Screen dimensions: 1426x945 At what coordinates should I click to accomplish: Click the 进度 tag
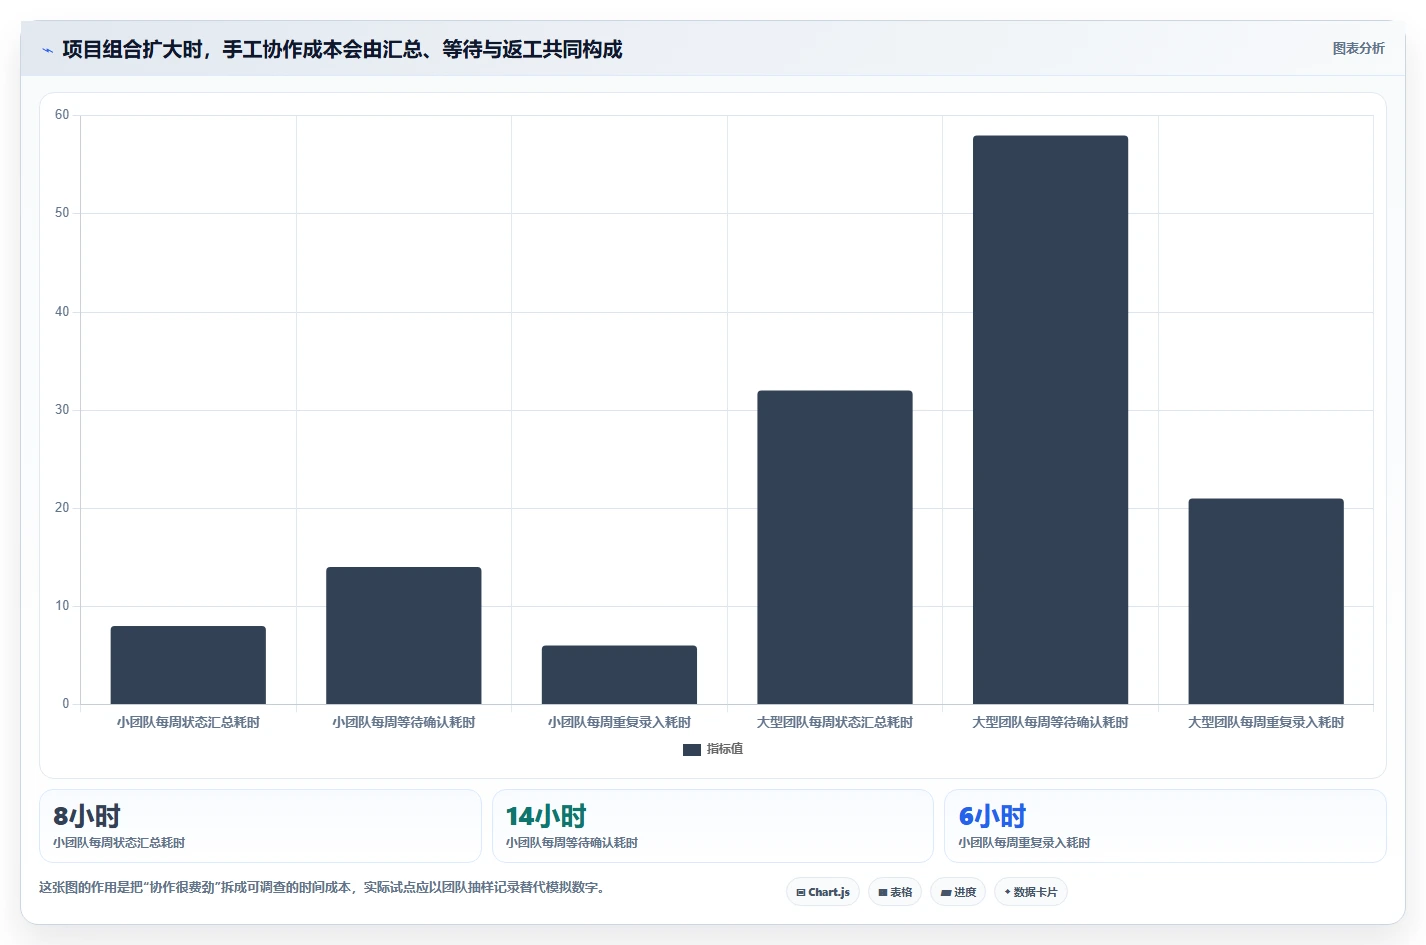(958, 892)
